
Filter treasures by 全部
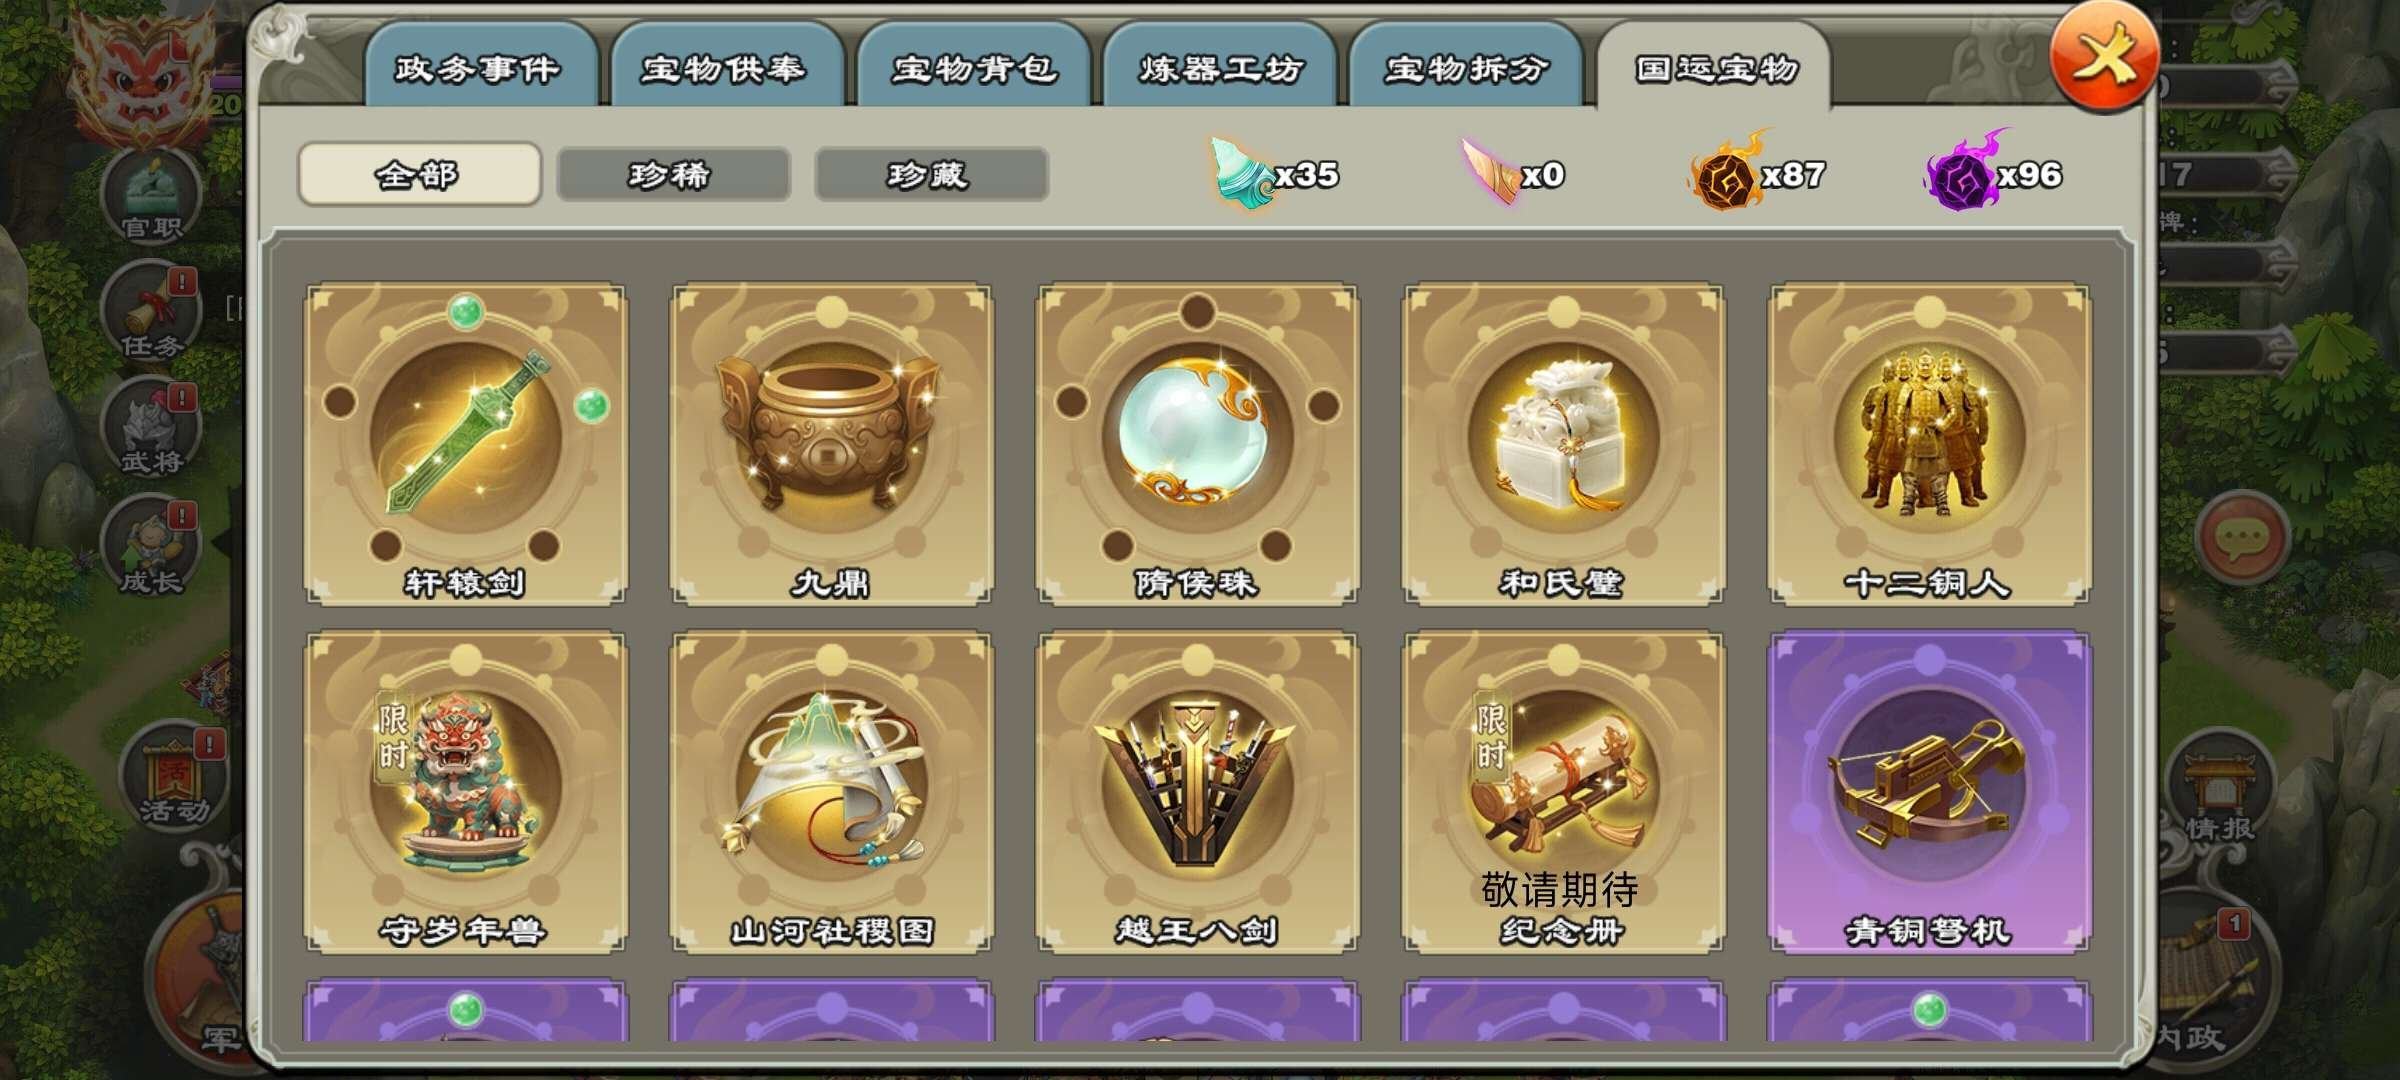419,175
